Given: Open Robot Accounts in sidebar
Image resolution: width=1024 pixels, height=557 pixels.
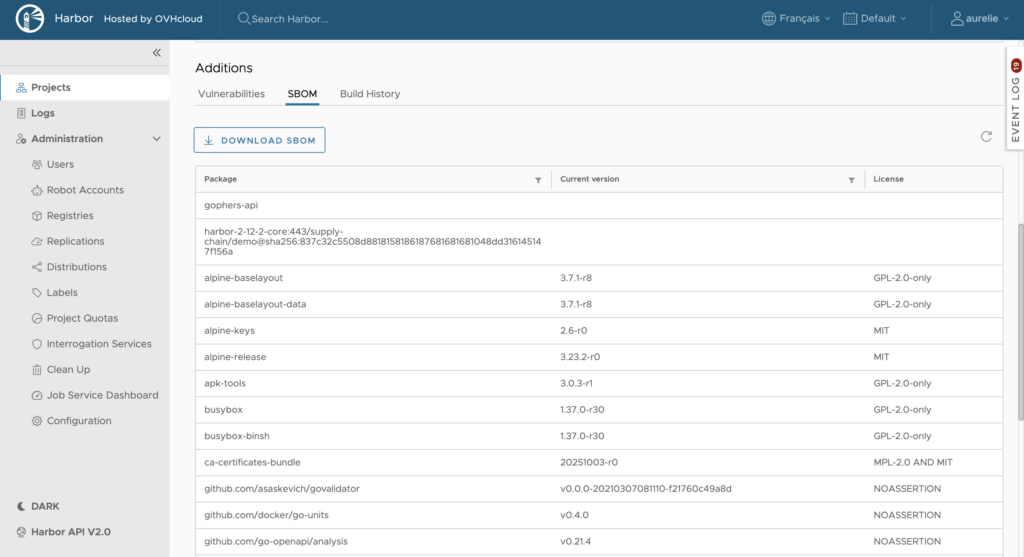Looking at the screenshot, I should click(85, 190).
